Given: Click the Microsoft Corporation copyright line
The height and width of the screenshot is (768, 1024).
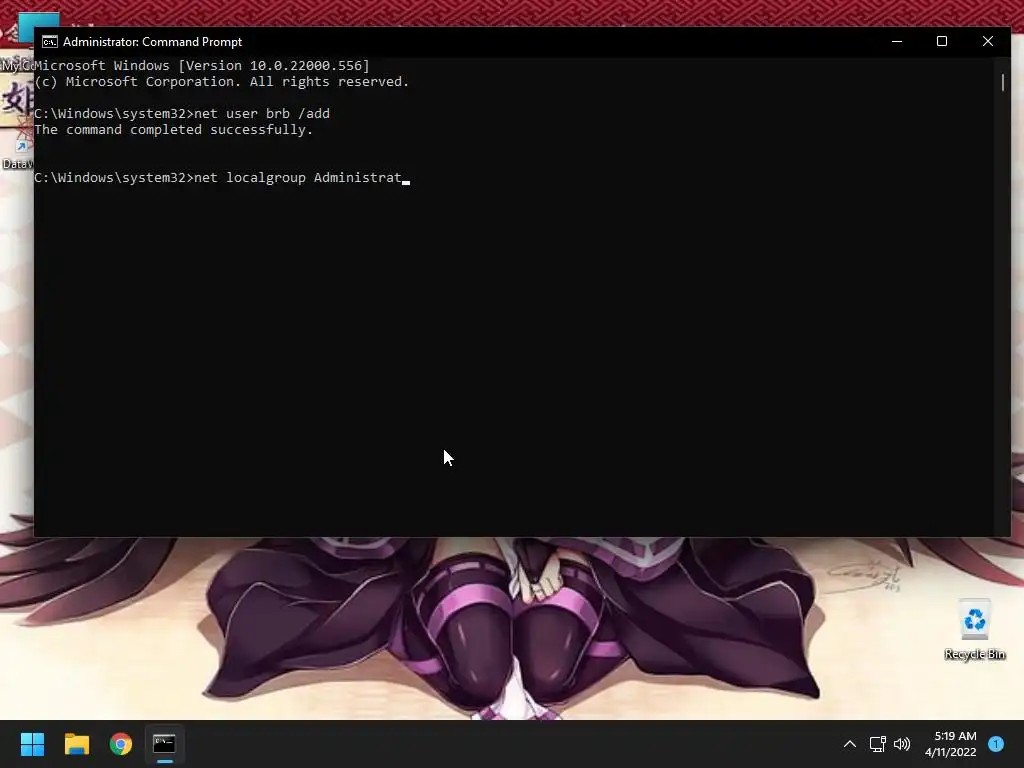Looking at the screenshot, I should pos(221,82).
